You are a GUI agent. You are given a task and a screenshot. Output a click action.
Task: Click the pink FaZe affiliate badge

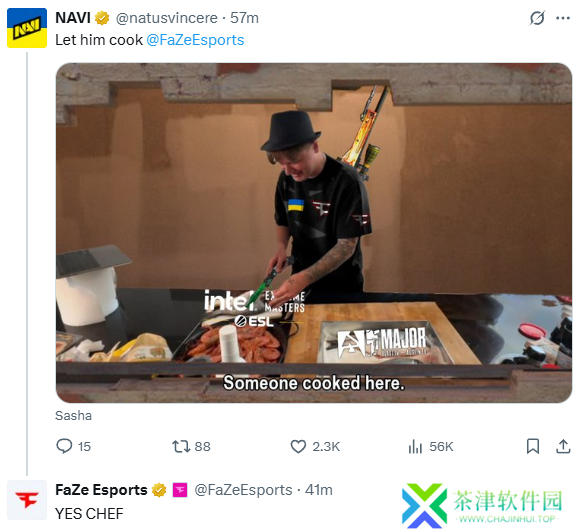[x=180, y=490]
